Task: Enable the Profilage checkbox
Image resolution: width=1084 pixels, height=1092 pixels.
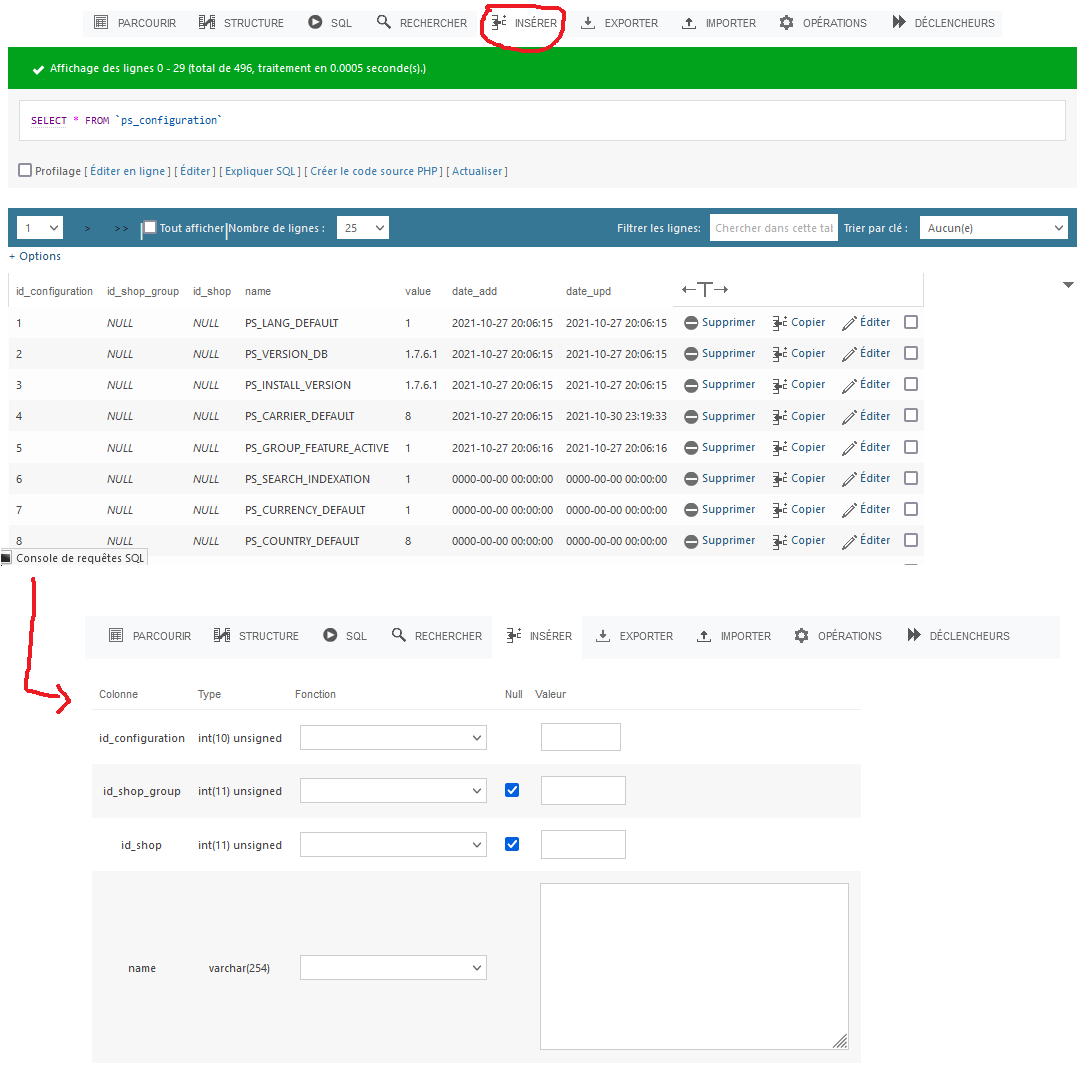Action: pyautogui.click(x=25, y=170)
